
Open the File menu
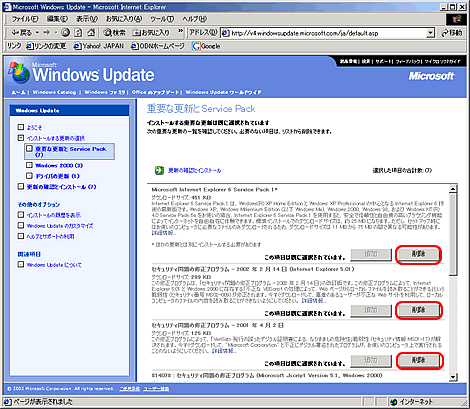click(25, 19)
